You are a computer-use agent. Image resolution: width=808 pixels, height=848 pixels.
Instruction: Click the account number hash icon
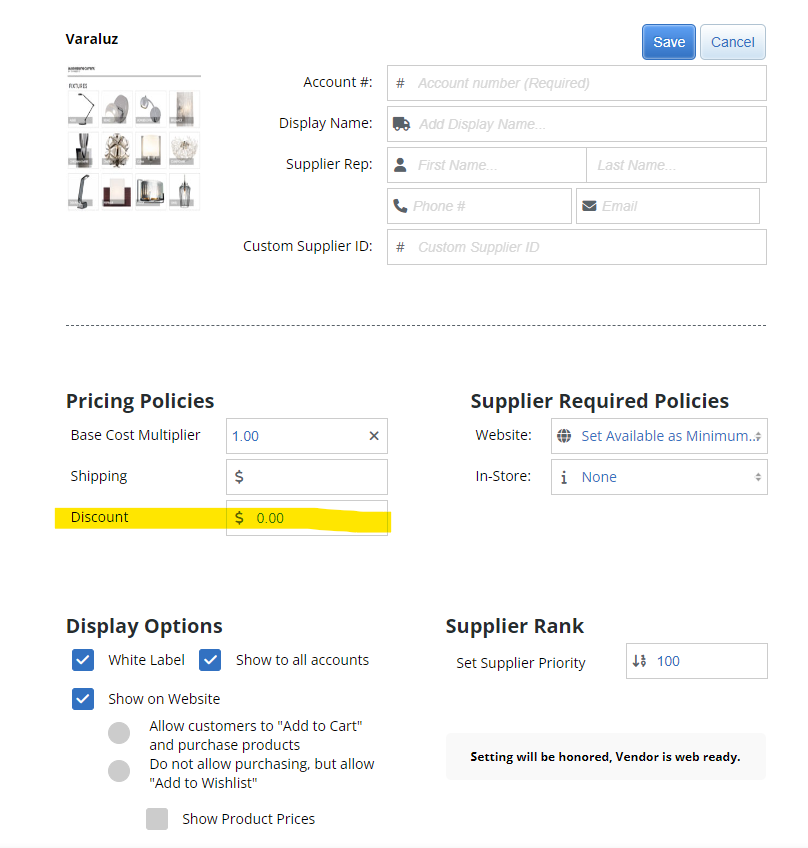[399, 83]
